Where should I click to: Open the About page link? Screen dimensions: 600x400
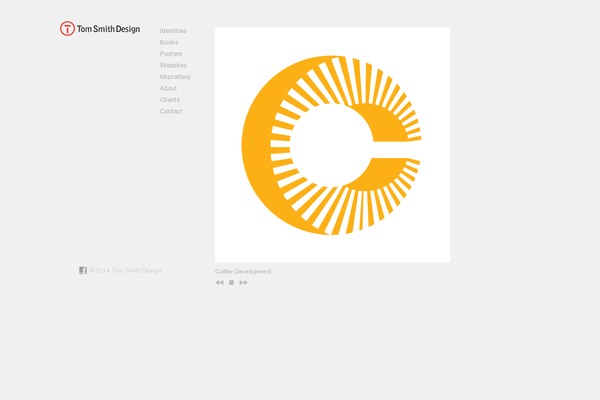click(x=168, y=88)
